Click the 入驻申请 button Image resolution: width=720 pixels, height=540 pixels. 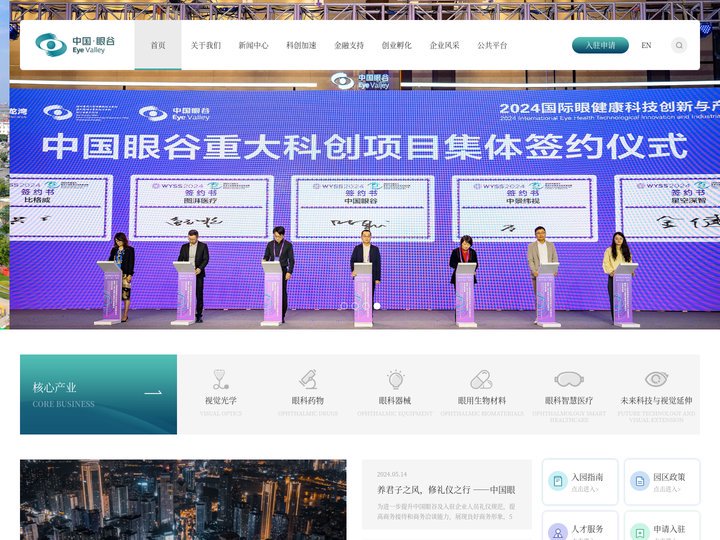tap(600, 45)
